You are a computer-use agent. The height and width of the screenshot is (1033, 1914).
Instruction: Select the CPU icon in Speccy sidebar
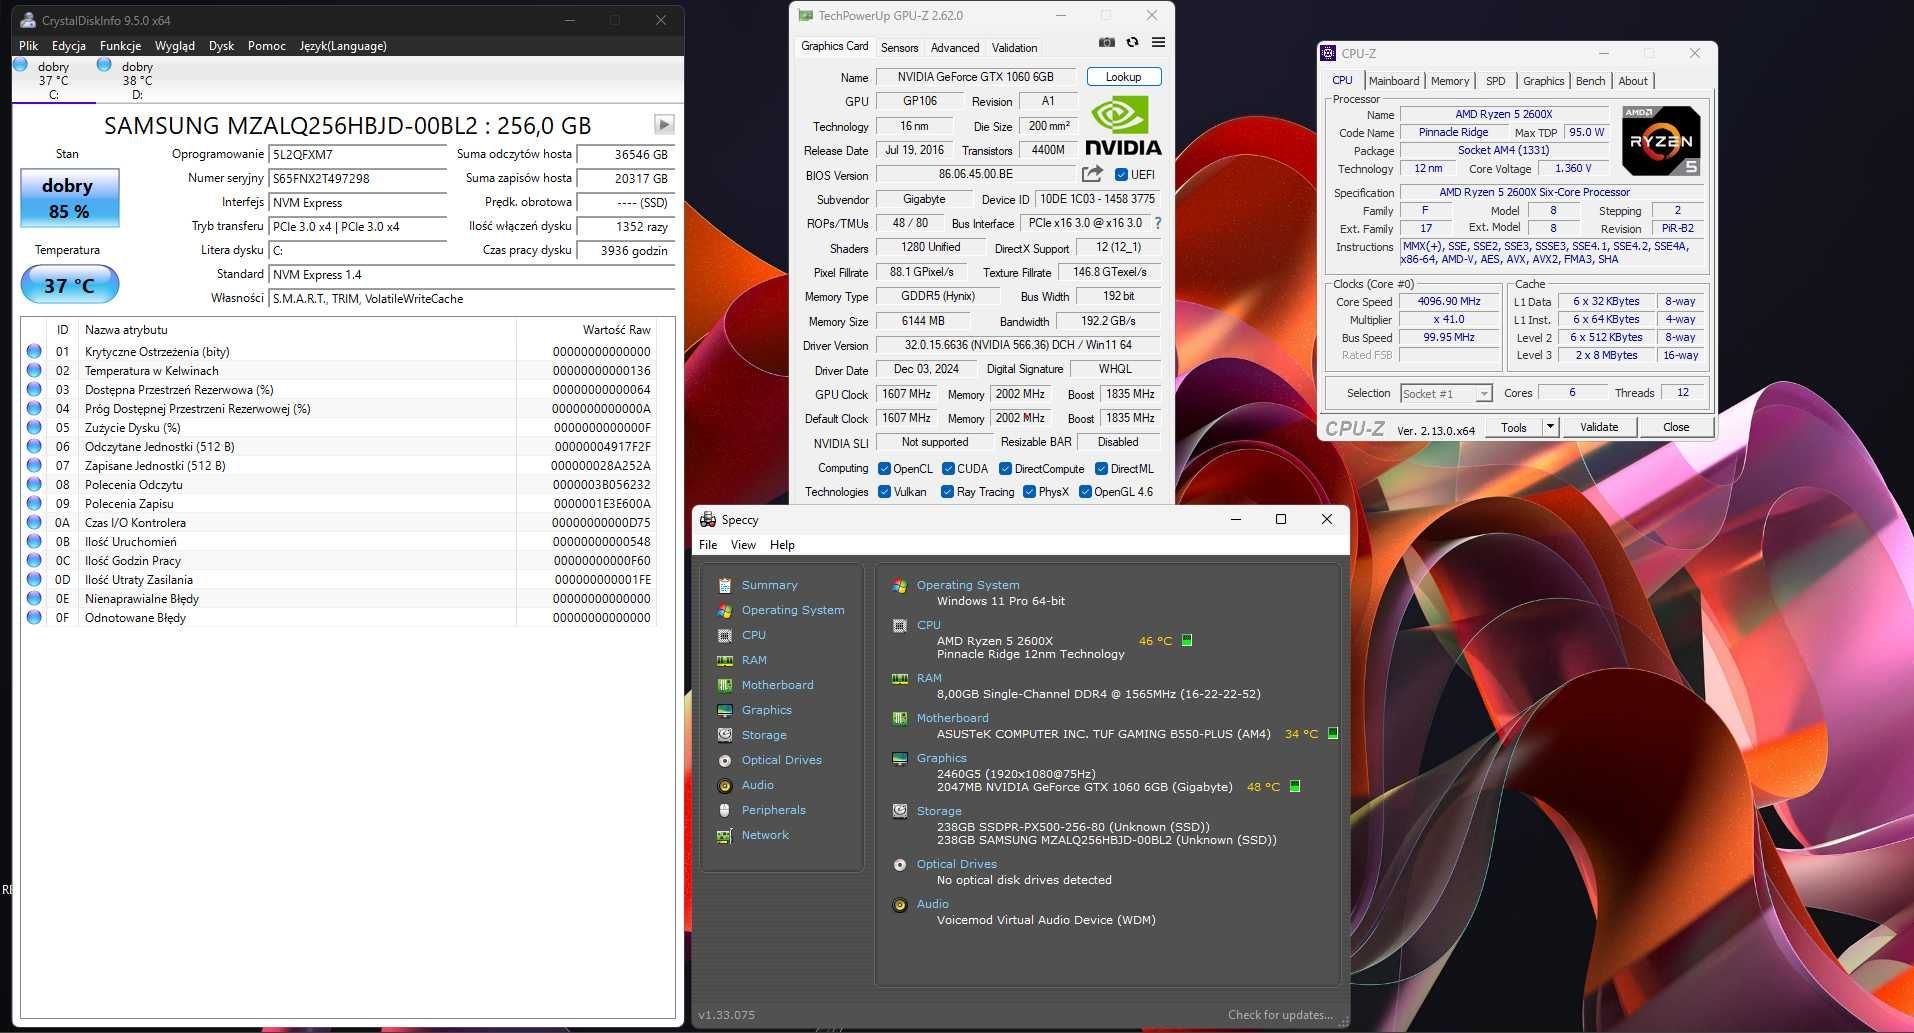coord(725,635)
